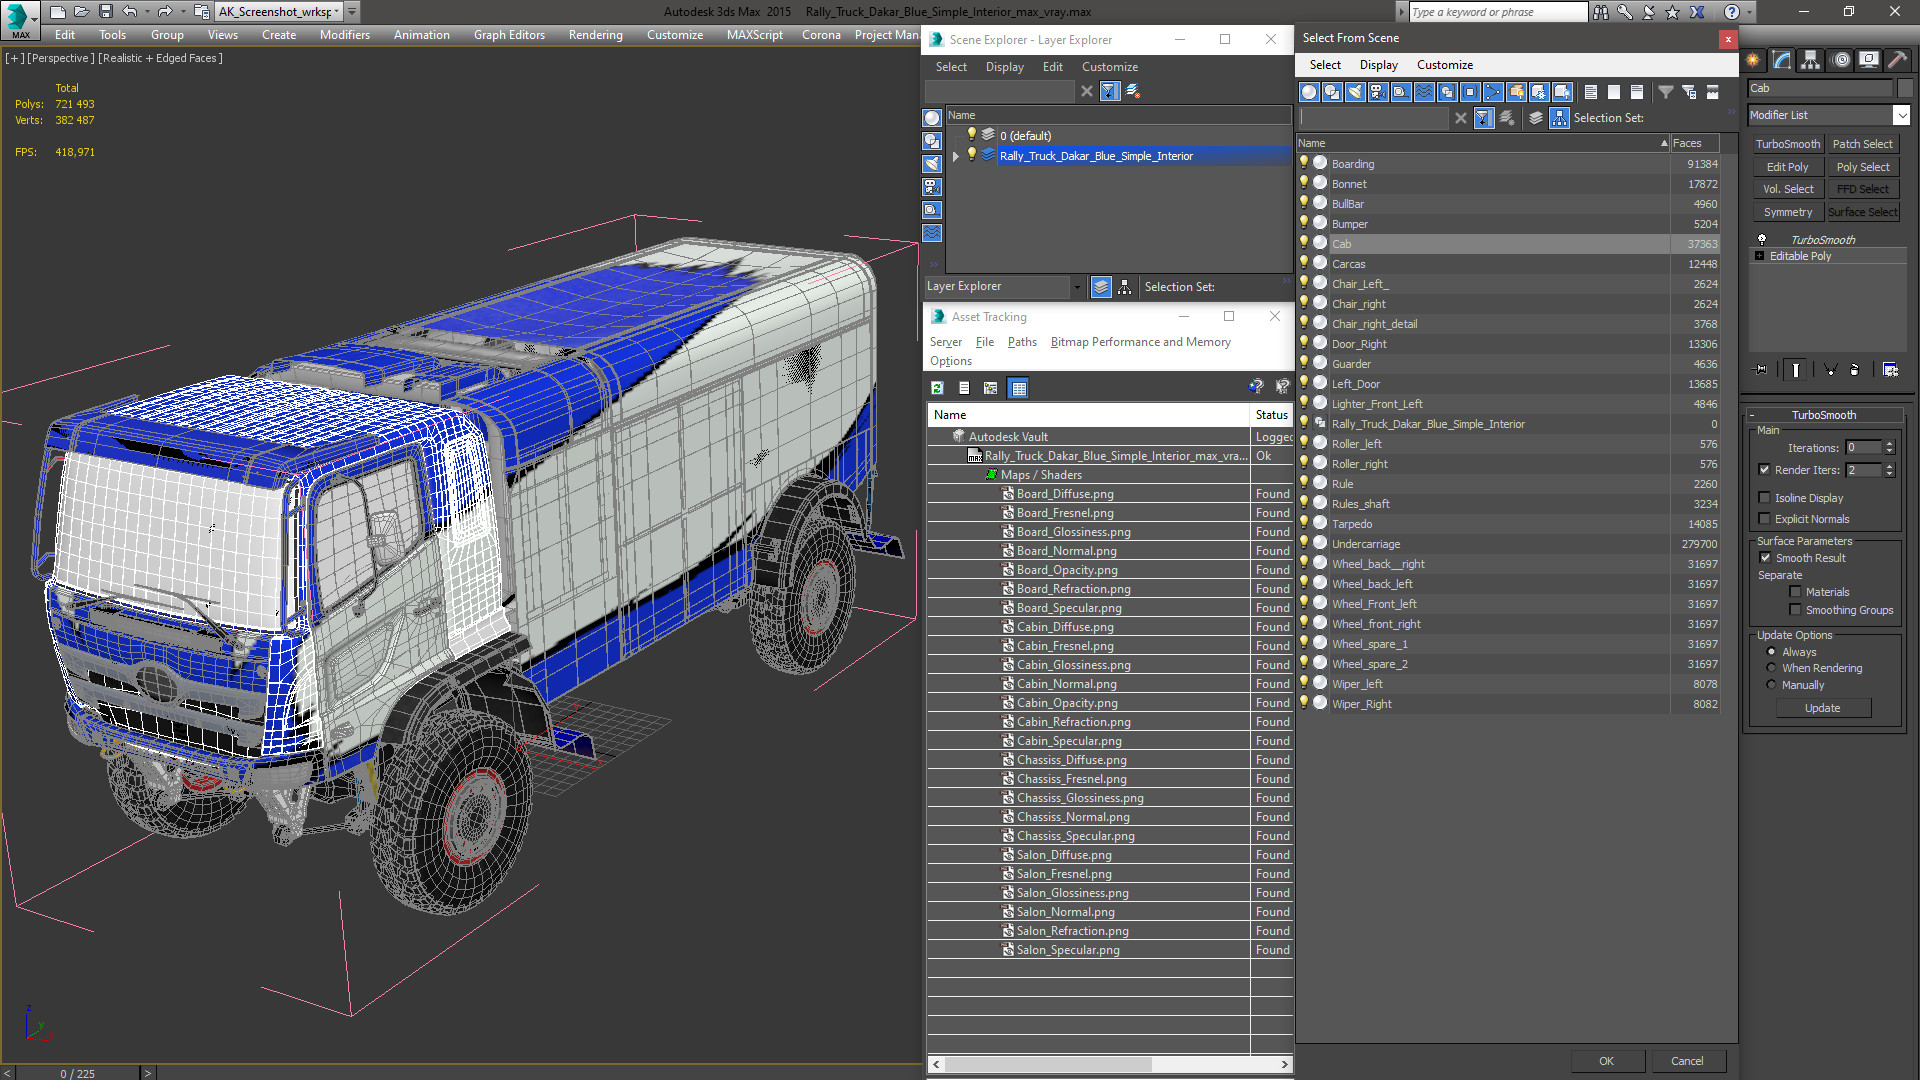1920x1080 pixels.
Task: Click Sort by Layer icon in Select From Scene
Action: [x=1536, y=118]
